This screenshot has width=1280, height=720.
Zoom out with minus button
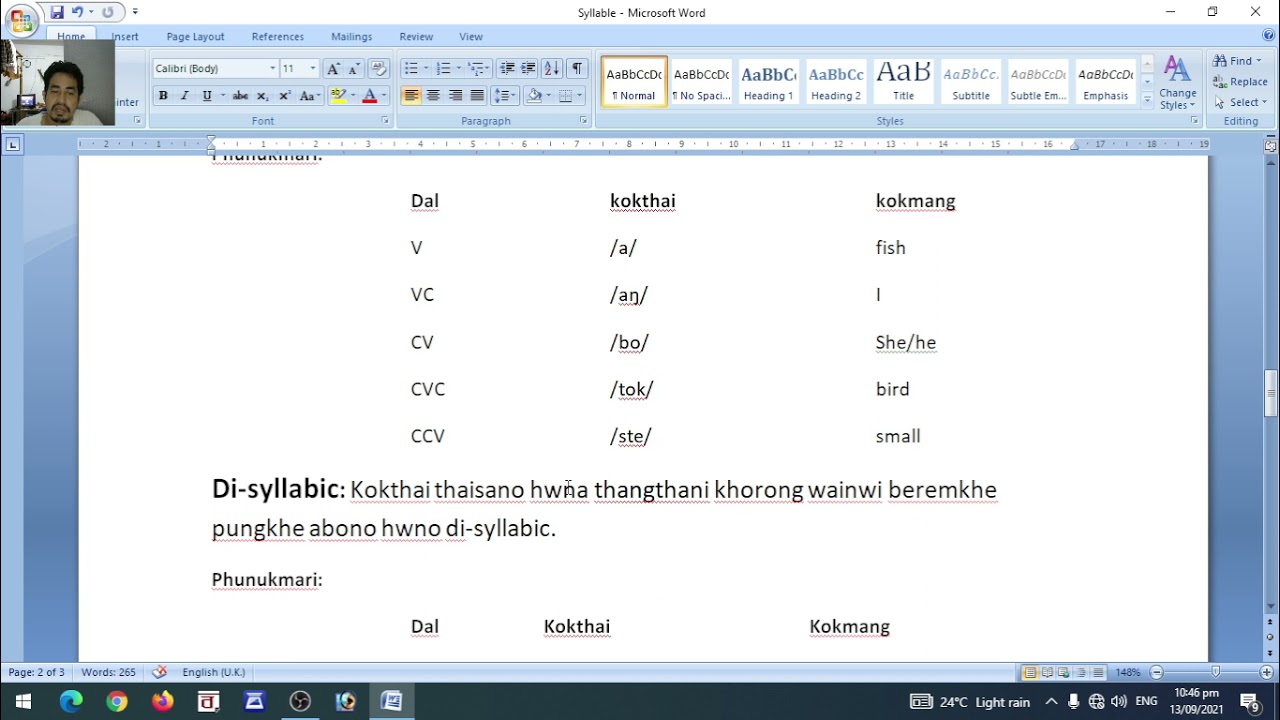tap(1157, 673)
